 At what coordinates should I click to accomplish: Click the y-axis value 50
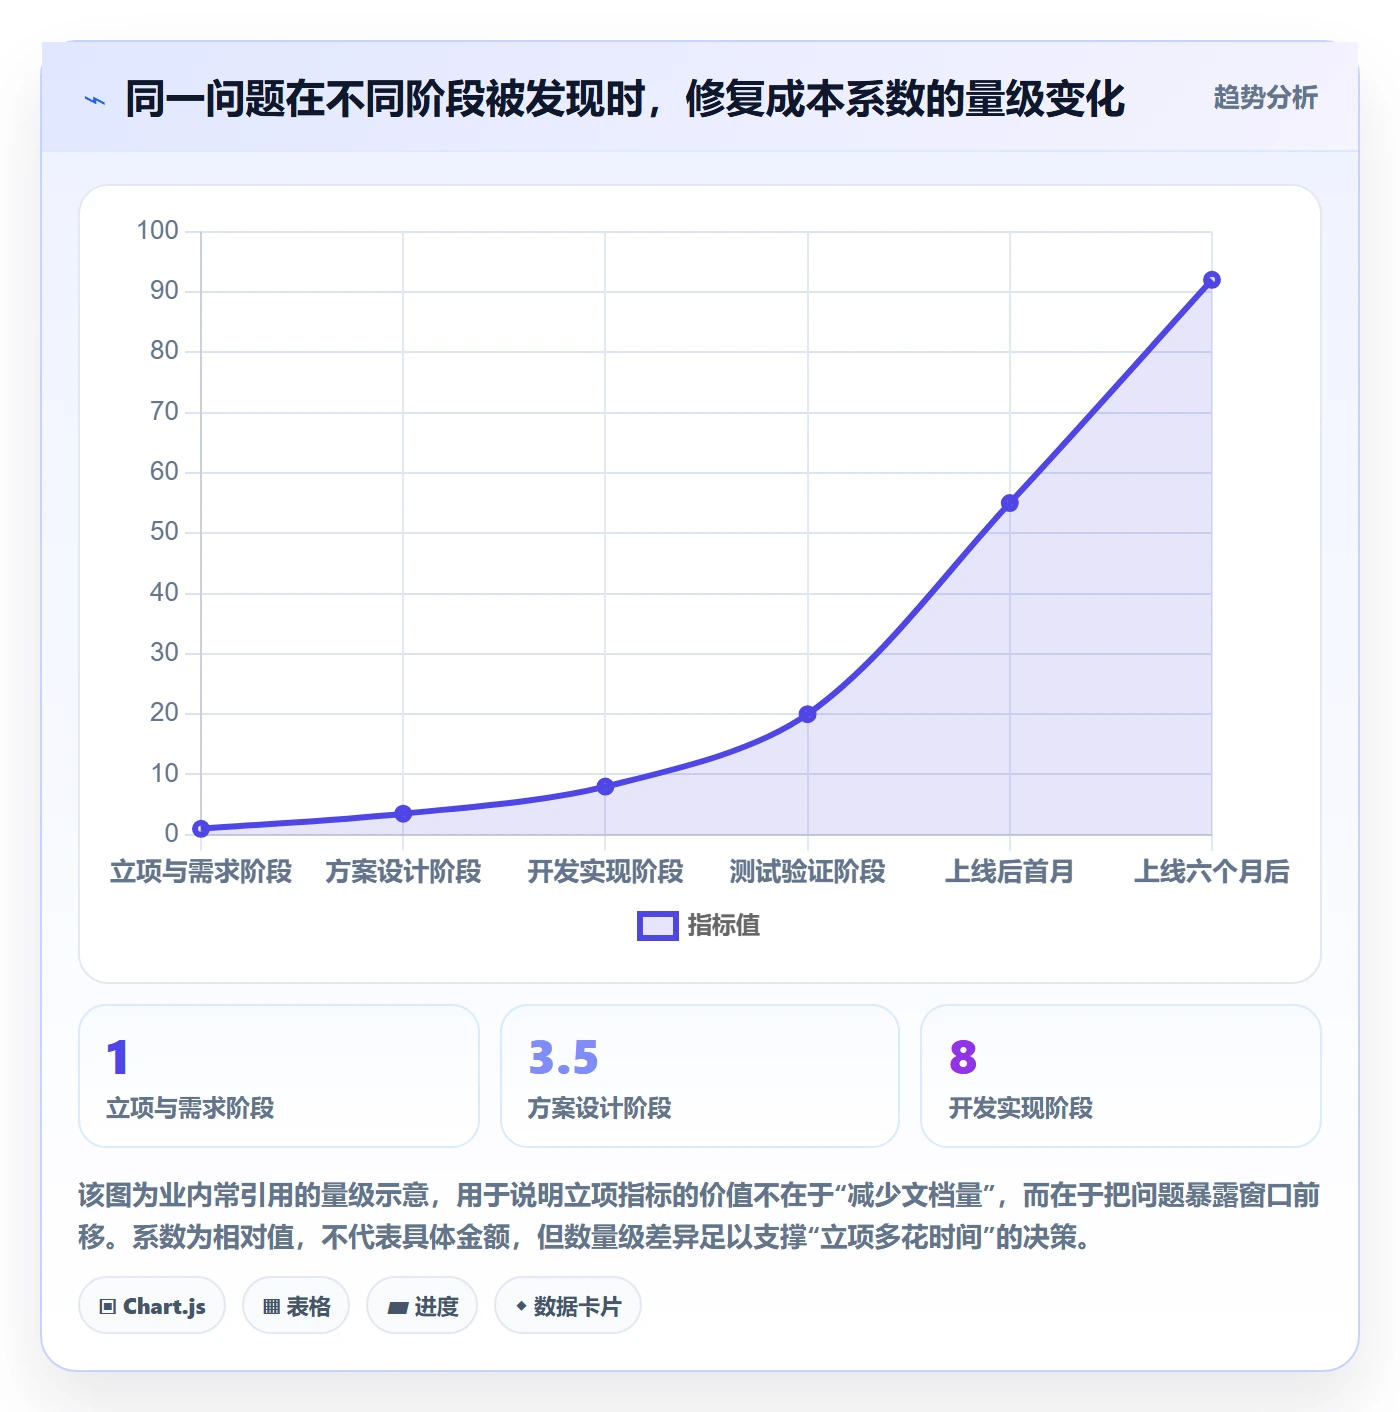pyautogui.click(x=164, y=532)
